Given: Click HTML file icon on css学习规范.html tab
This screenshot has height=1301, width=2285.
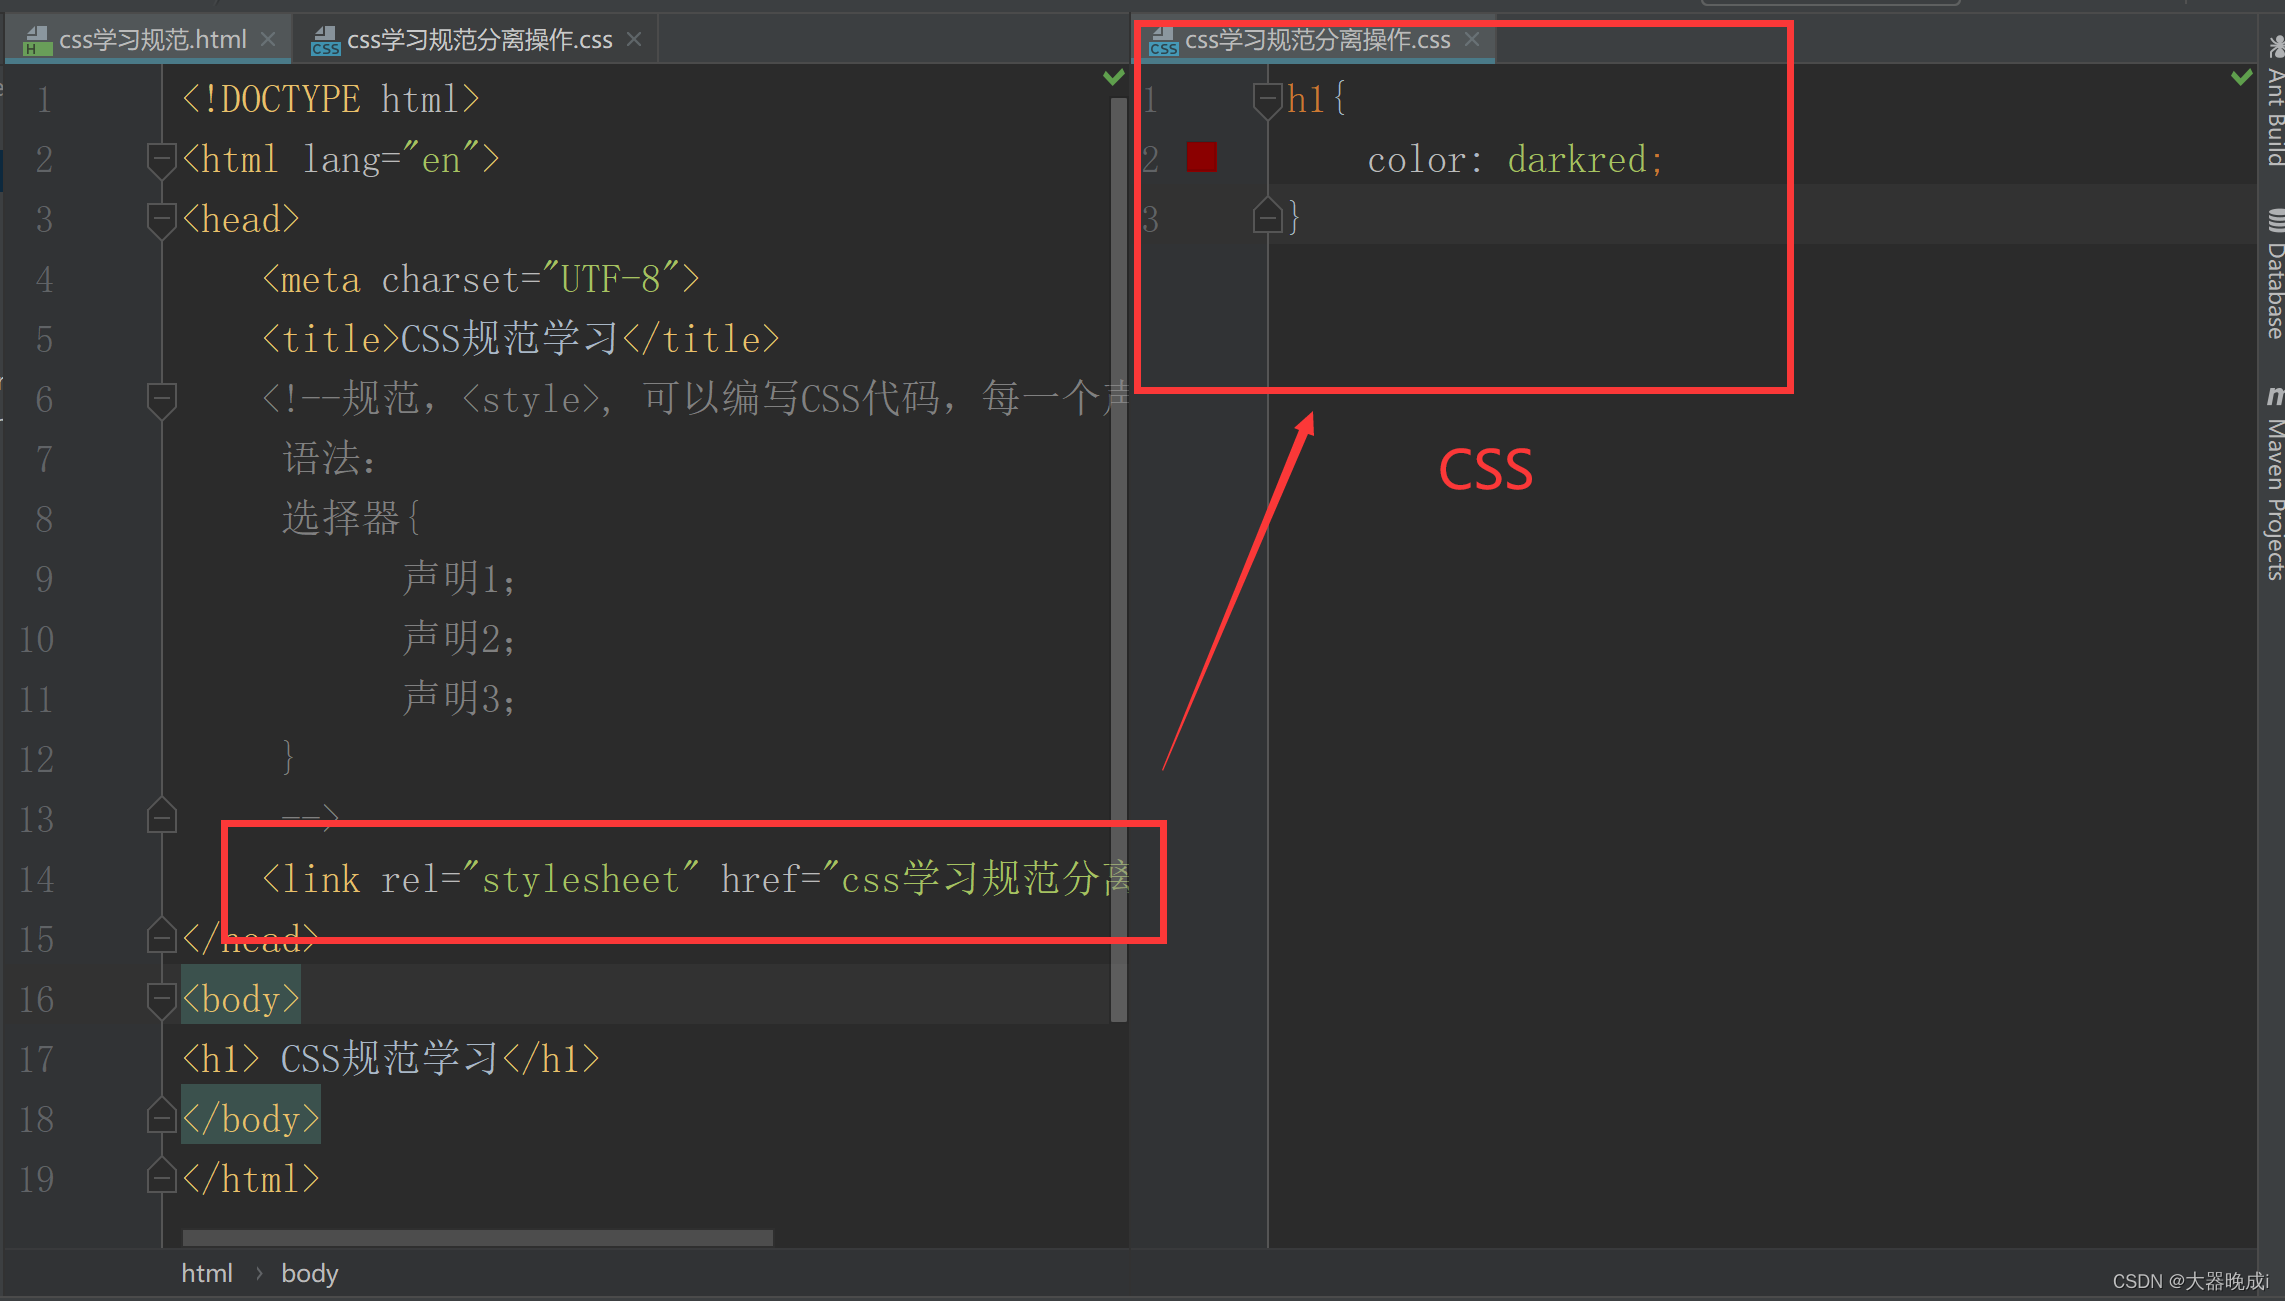Looking at the screenshot, I should click(x=38, y=41).
